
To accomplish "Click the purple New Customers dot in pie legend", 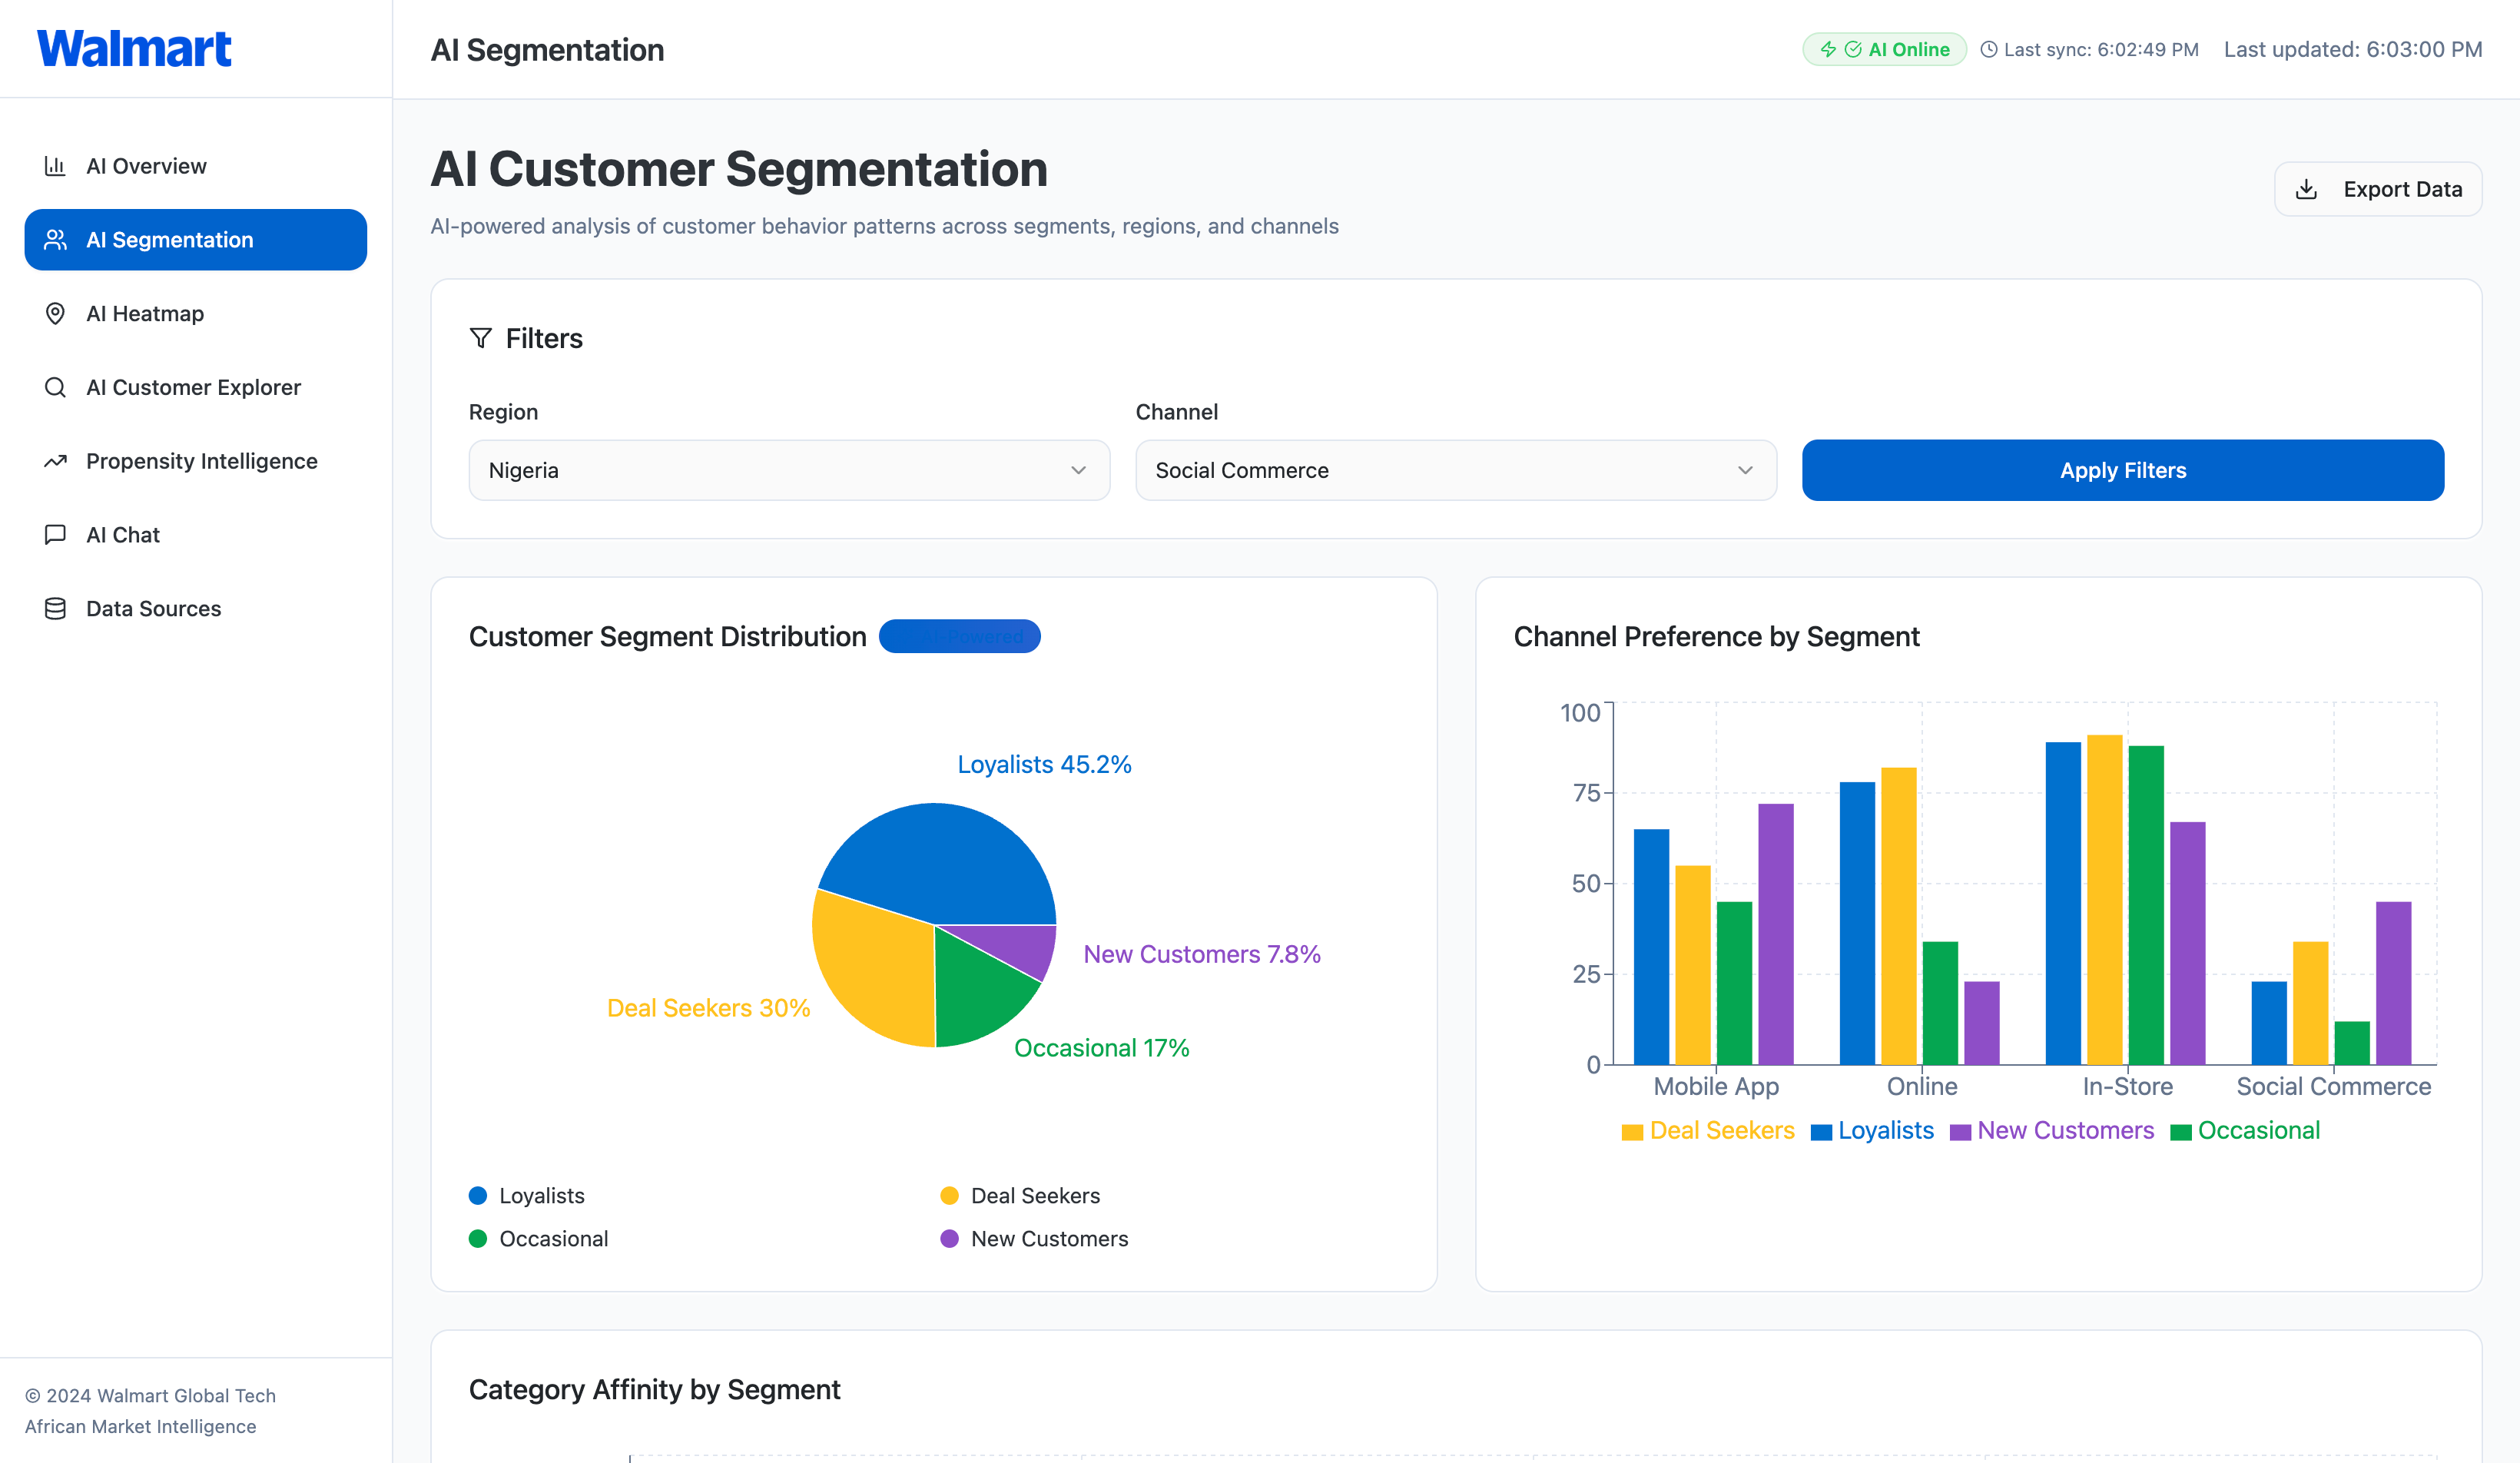I will [x=950, y=1239].
